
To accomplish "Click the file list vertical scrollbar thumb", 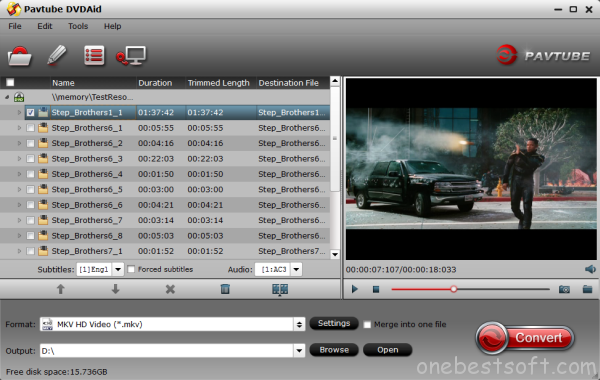I will pos(335,139).
